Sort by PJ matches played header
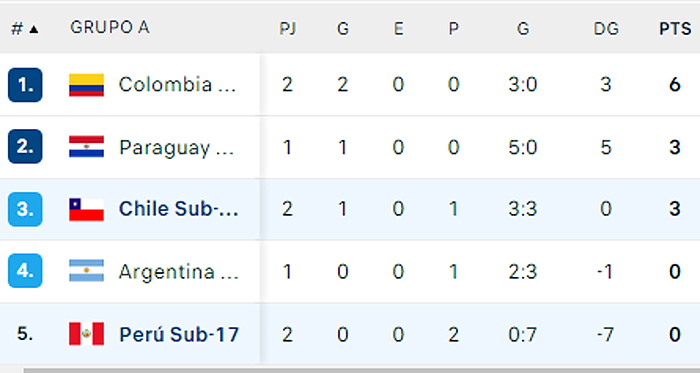 (288, 29)
